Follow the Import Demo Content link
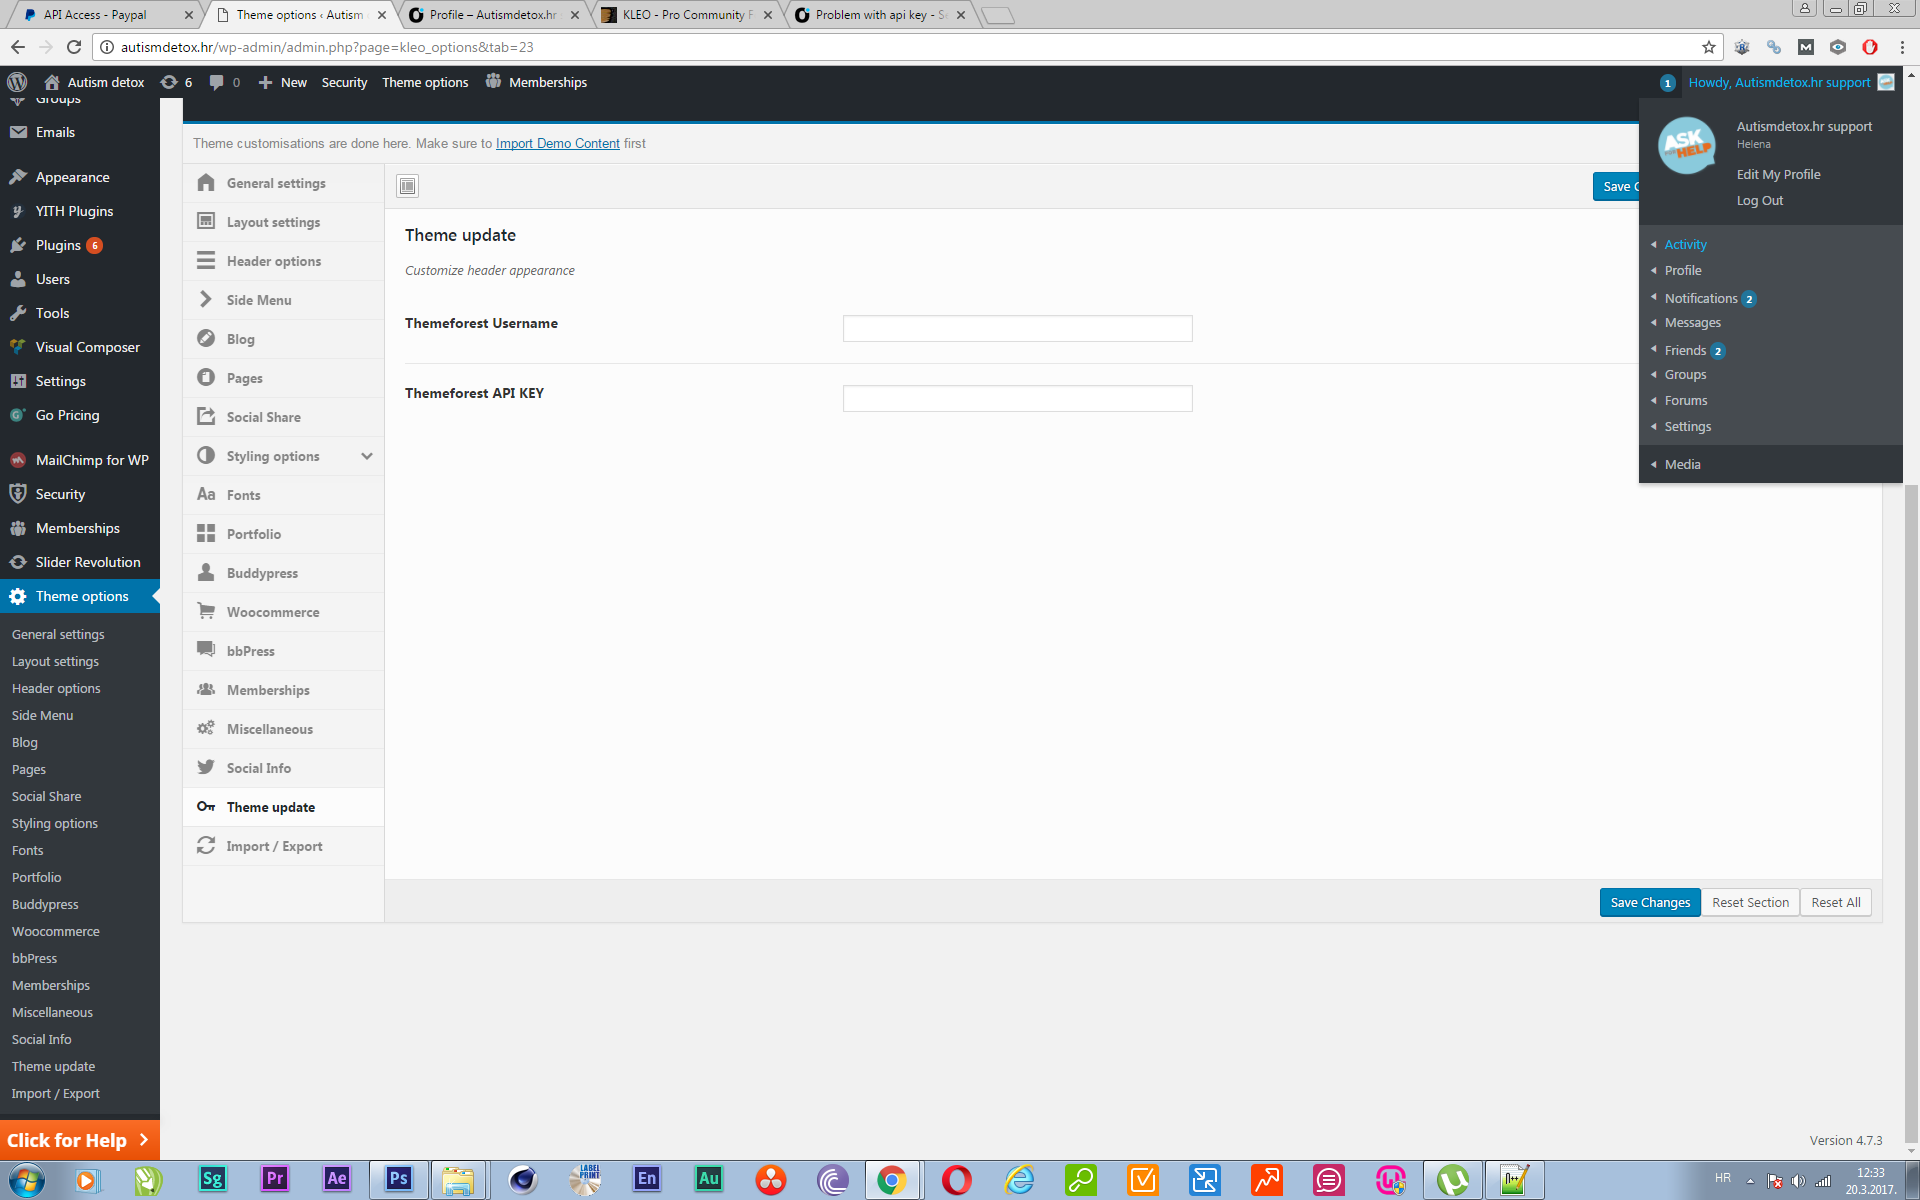1920x1200 pixels. pyautogui.click(x=557, y=144)
